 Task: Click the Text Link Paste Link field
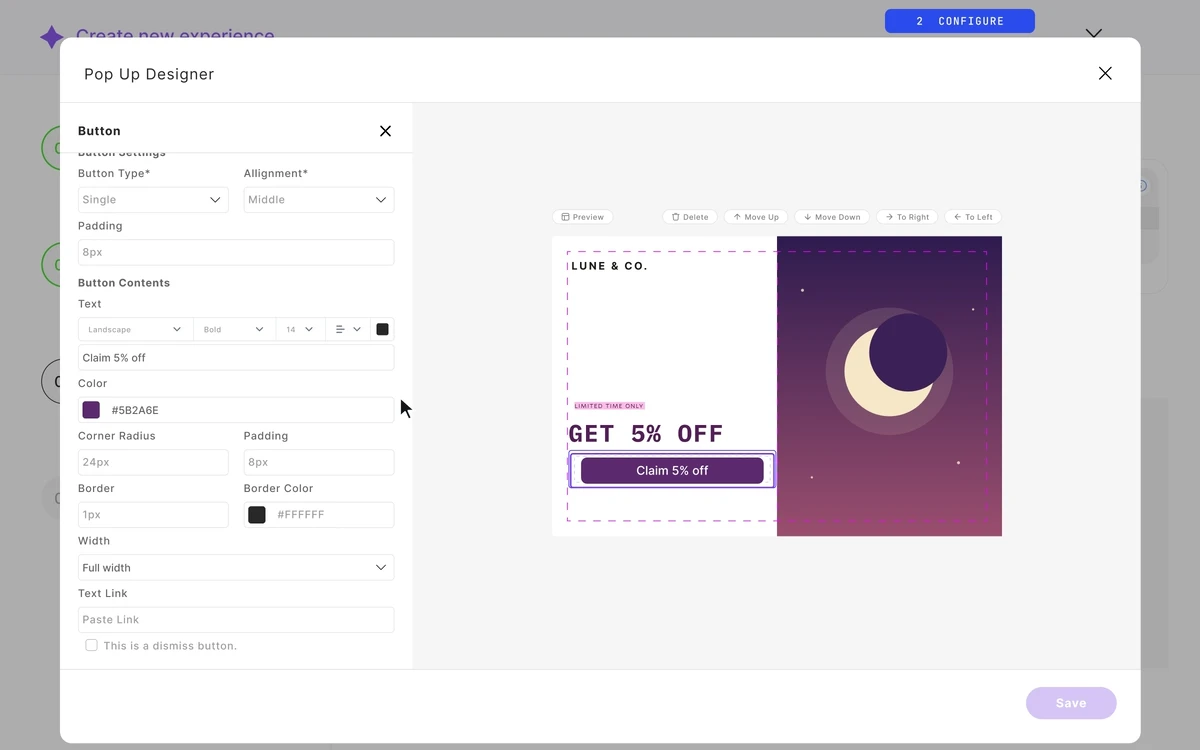(236, 620)
